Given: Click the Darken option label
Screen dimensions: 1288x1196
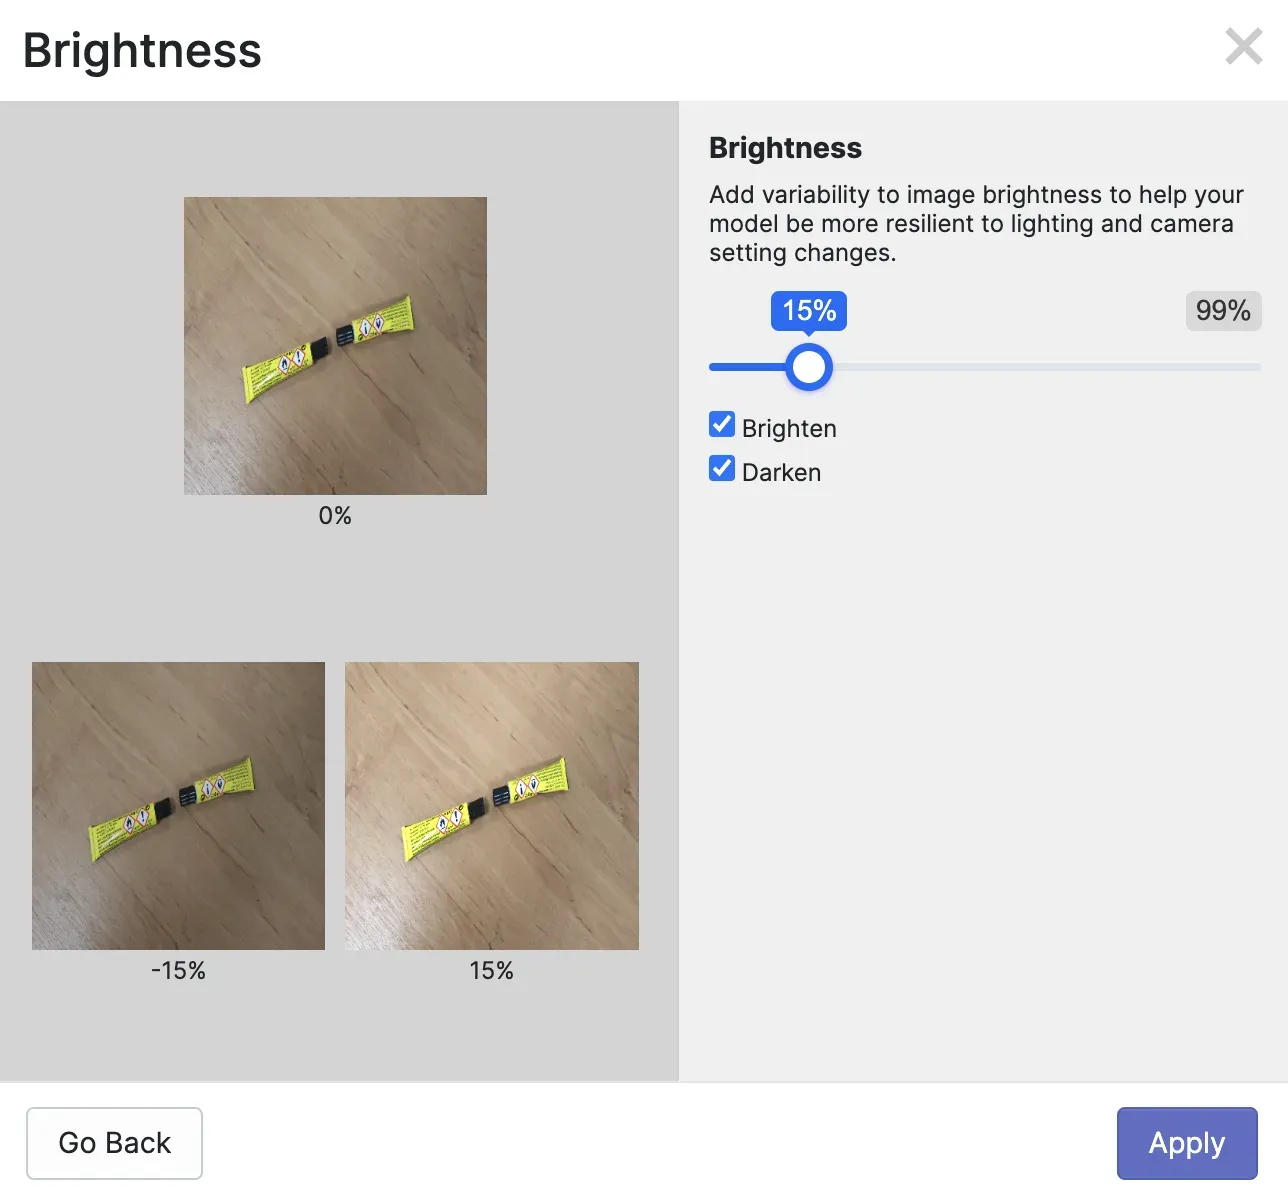Looking at the screenshot, I should click(781, 473).
